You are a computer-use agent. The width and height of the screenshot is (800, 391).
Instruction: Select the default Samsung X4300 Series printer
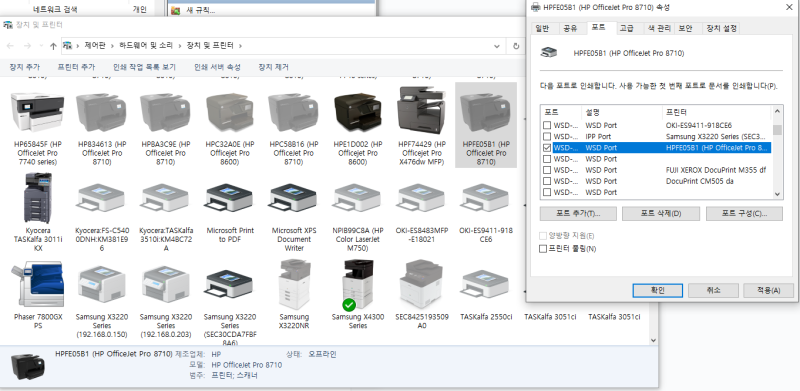point(358,285)
